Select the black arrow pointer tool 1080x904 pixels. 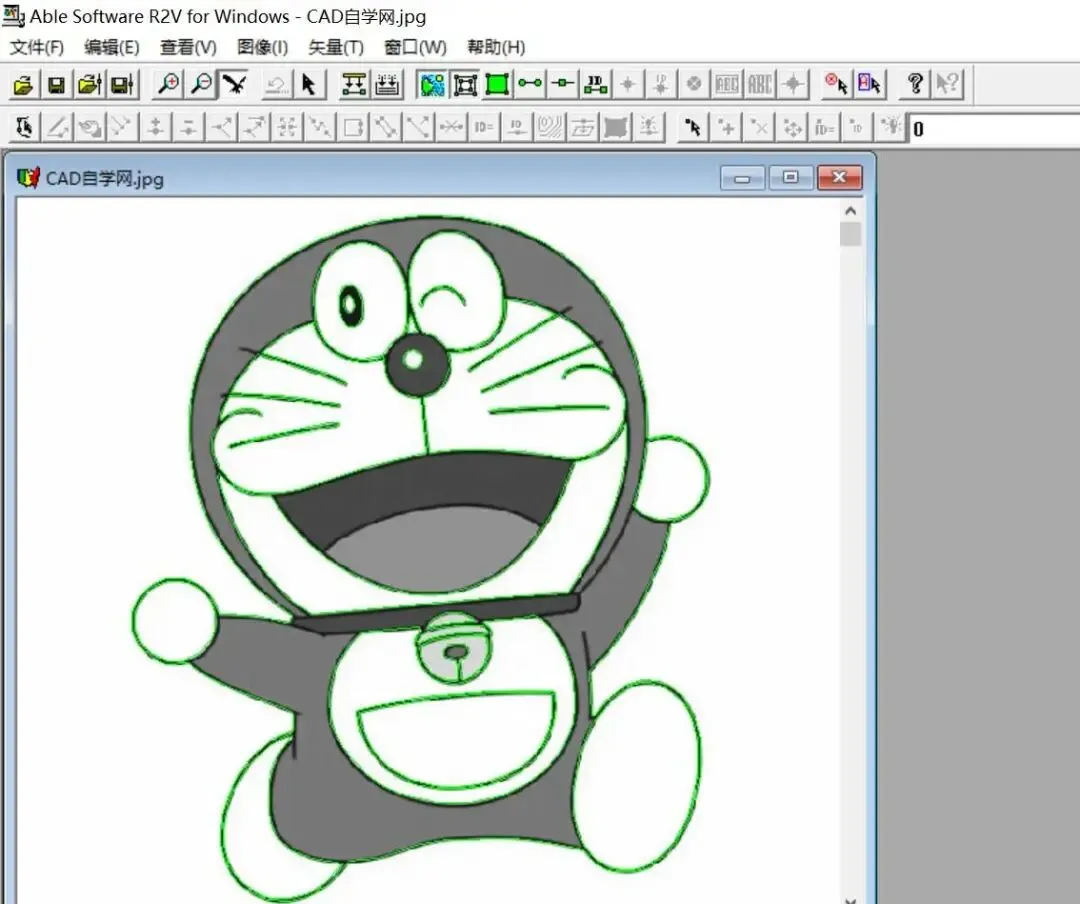pos(308,85)
